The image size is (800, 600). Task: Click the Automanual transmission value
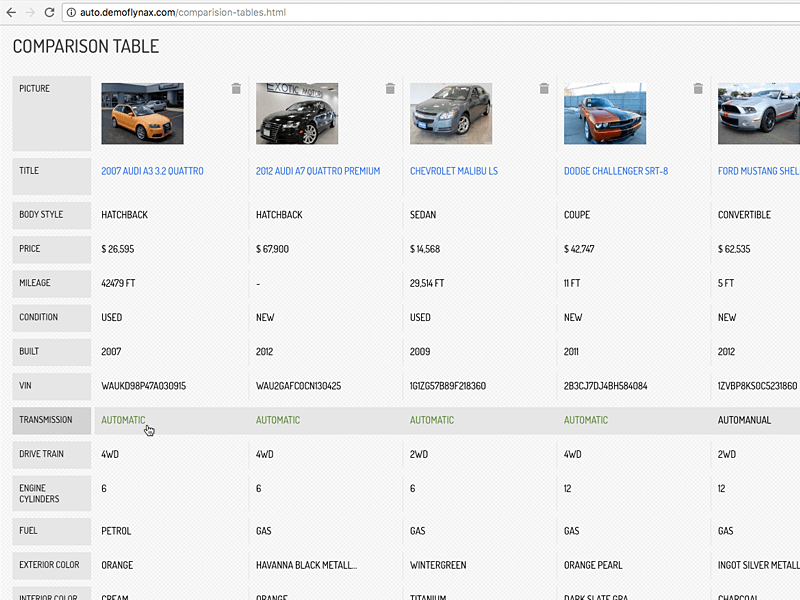[744, 420]
